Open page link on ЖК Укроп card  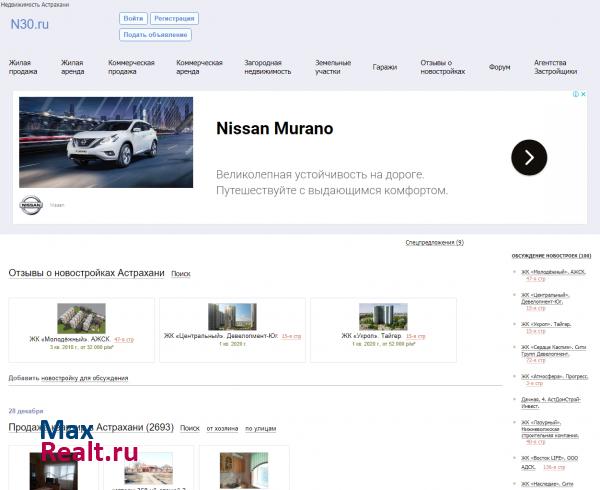click(416, 336)
